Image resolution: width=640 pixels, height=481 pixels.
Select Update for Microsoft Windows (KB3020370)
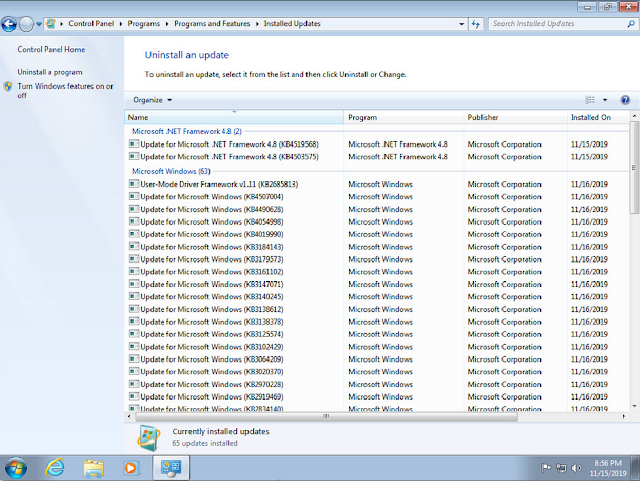(x=212, y=372)
